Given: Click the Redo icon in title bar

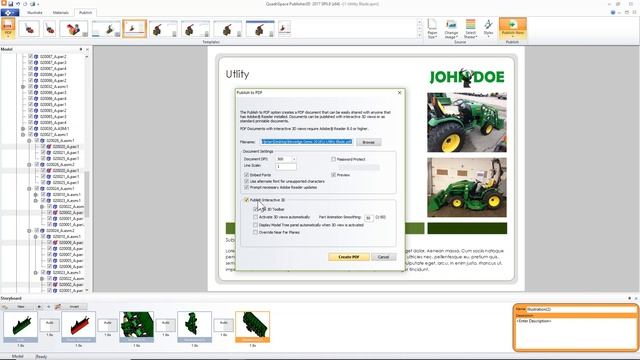Looking at the screenshot, I should click(x=25, y=4).
